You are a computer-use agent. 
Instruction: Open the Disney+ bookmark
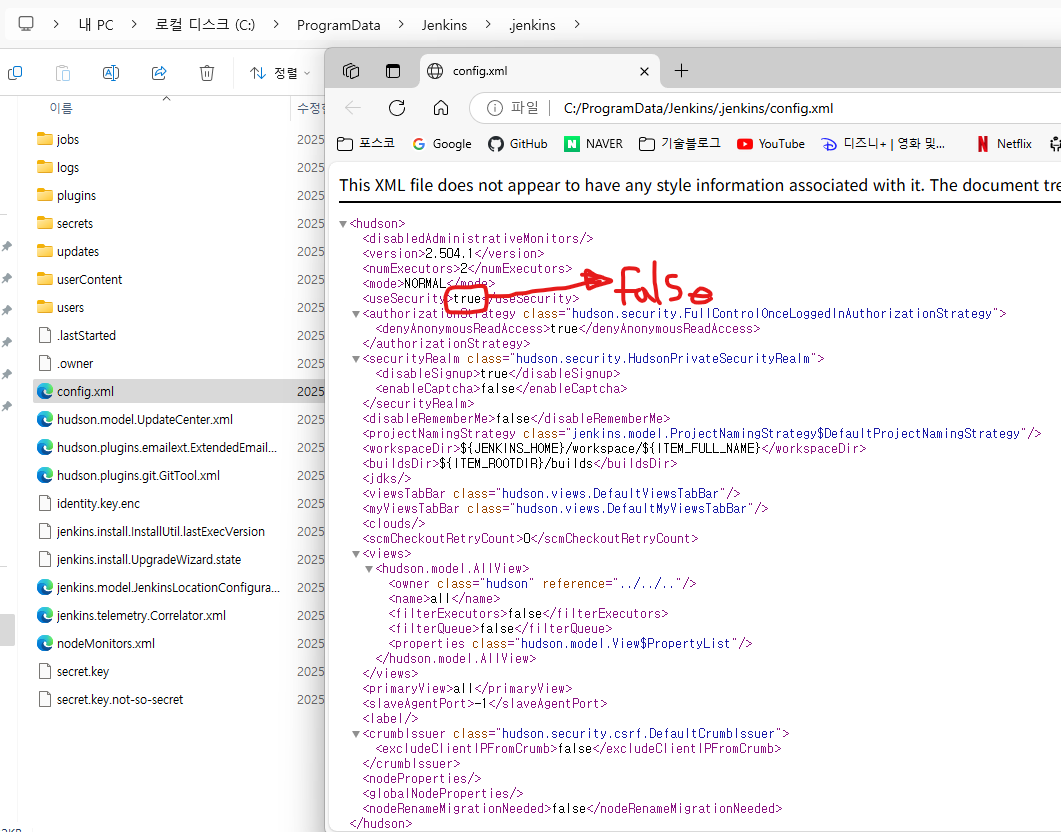883,143
